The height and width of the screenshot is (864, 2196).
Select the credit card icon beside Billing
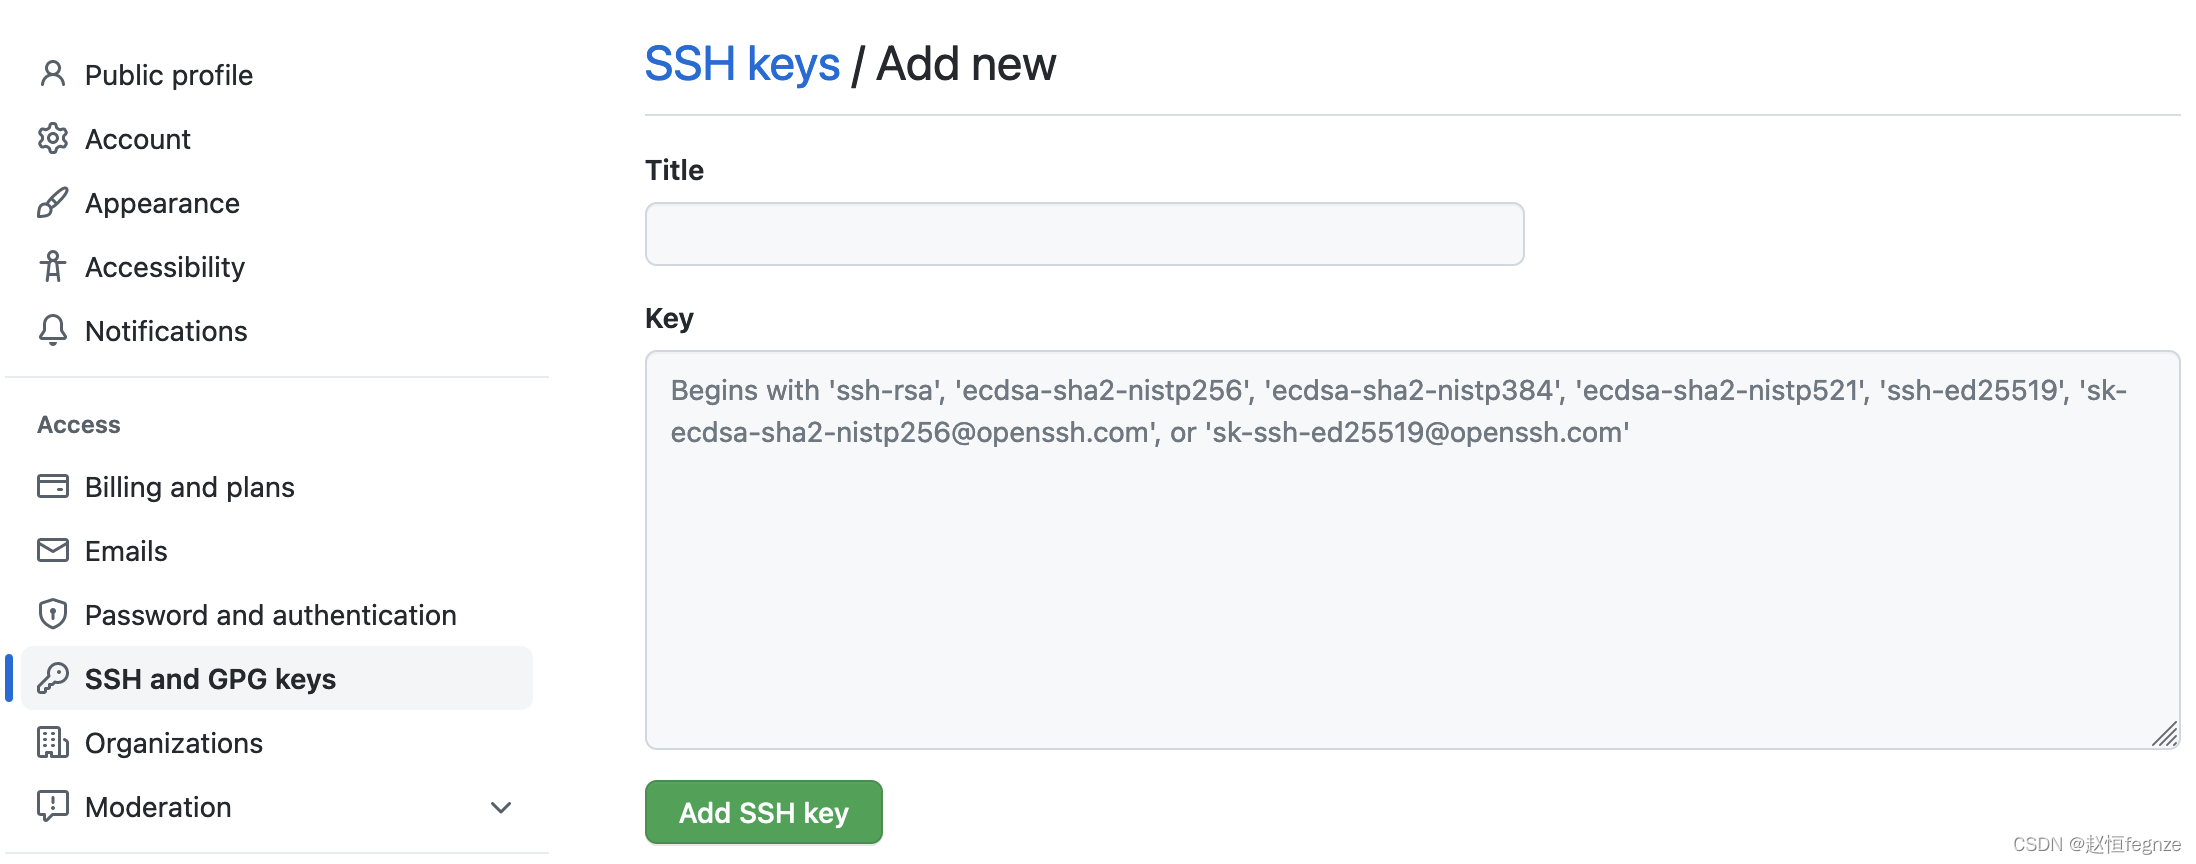[53, 486]
